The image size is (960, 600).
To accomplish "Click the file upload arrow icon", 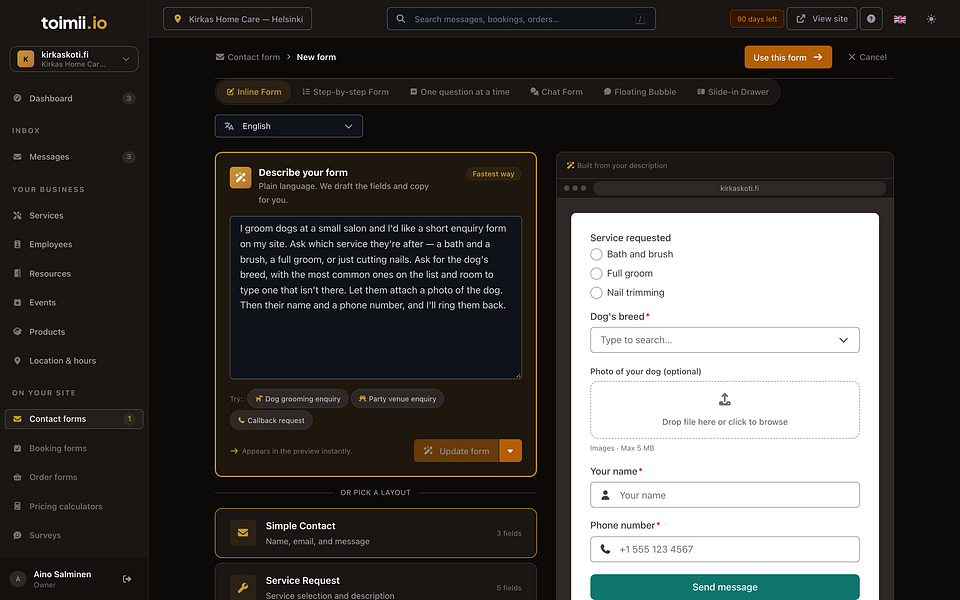I will tap(724, 399).
